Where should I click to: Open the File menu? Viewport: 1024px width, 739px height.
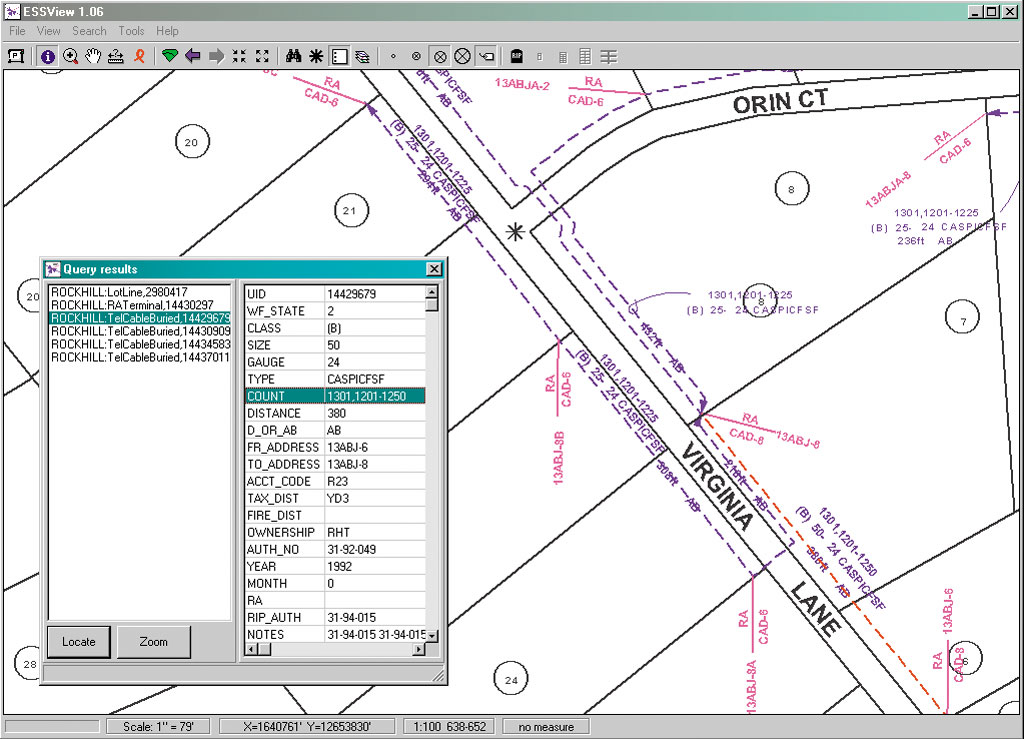pyautogui.click(x=17, y=31)
